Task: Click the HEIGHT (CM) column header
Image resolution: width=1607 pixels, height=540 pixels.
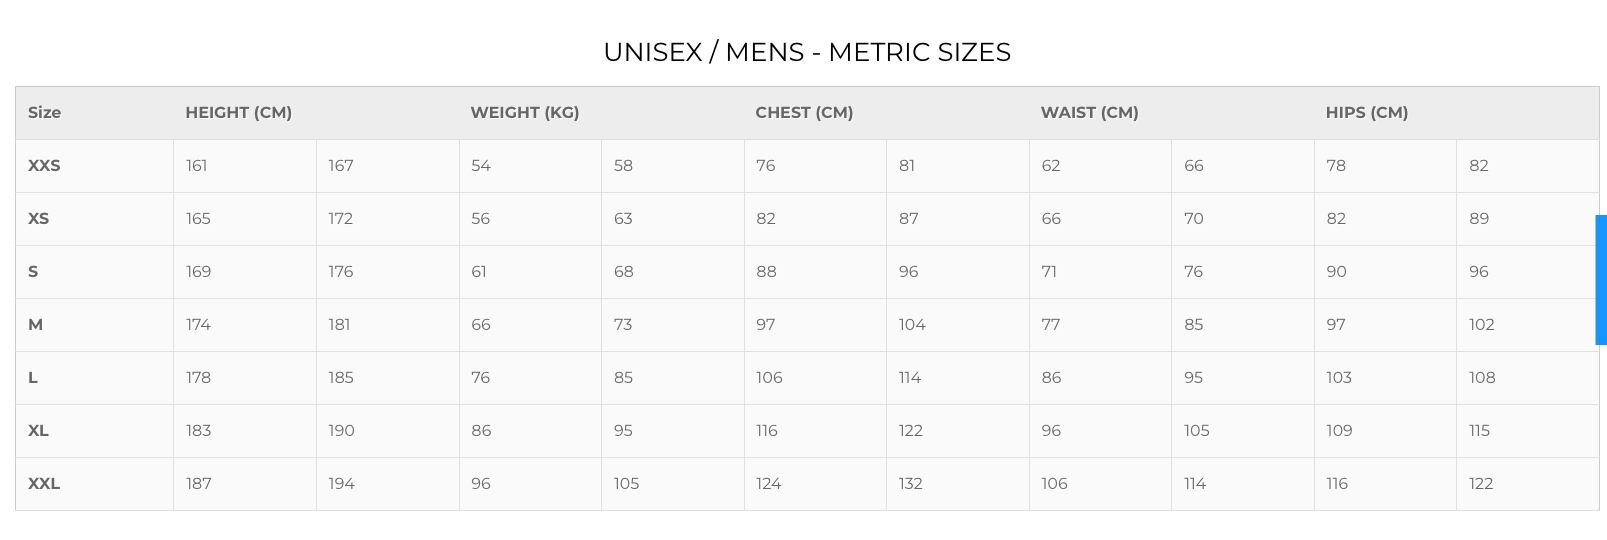Action: point(238,112)
